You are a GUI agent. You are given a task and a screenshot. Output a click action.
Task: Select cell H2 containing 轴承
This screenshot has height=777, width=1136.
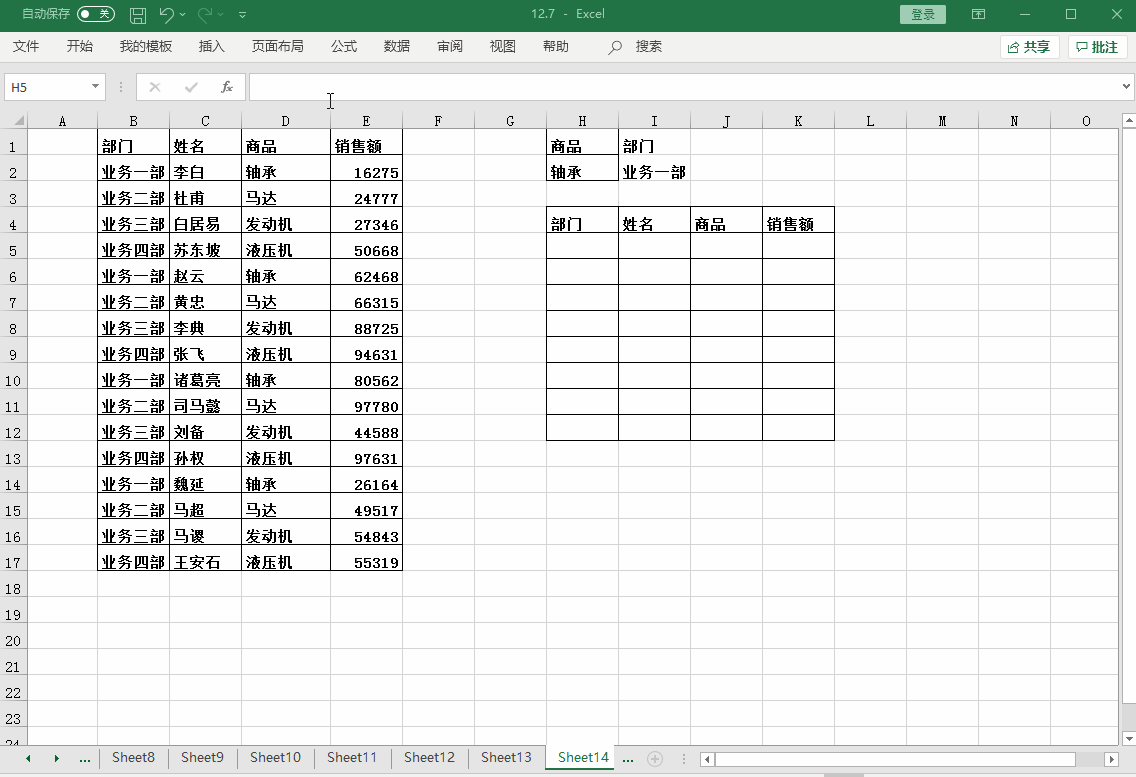tap(582, 172)
